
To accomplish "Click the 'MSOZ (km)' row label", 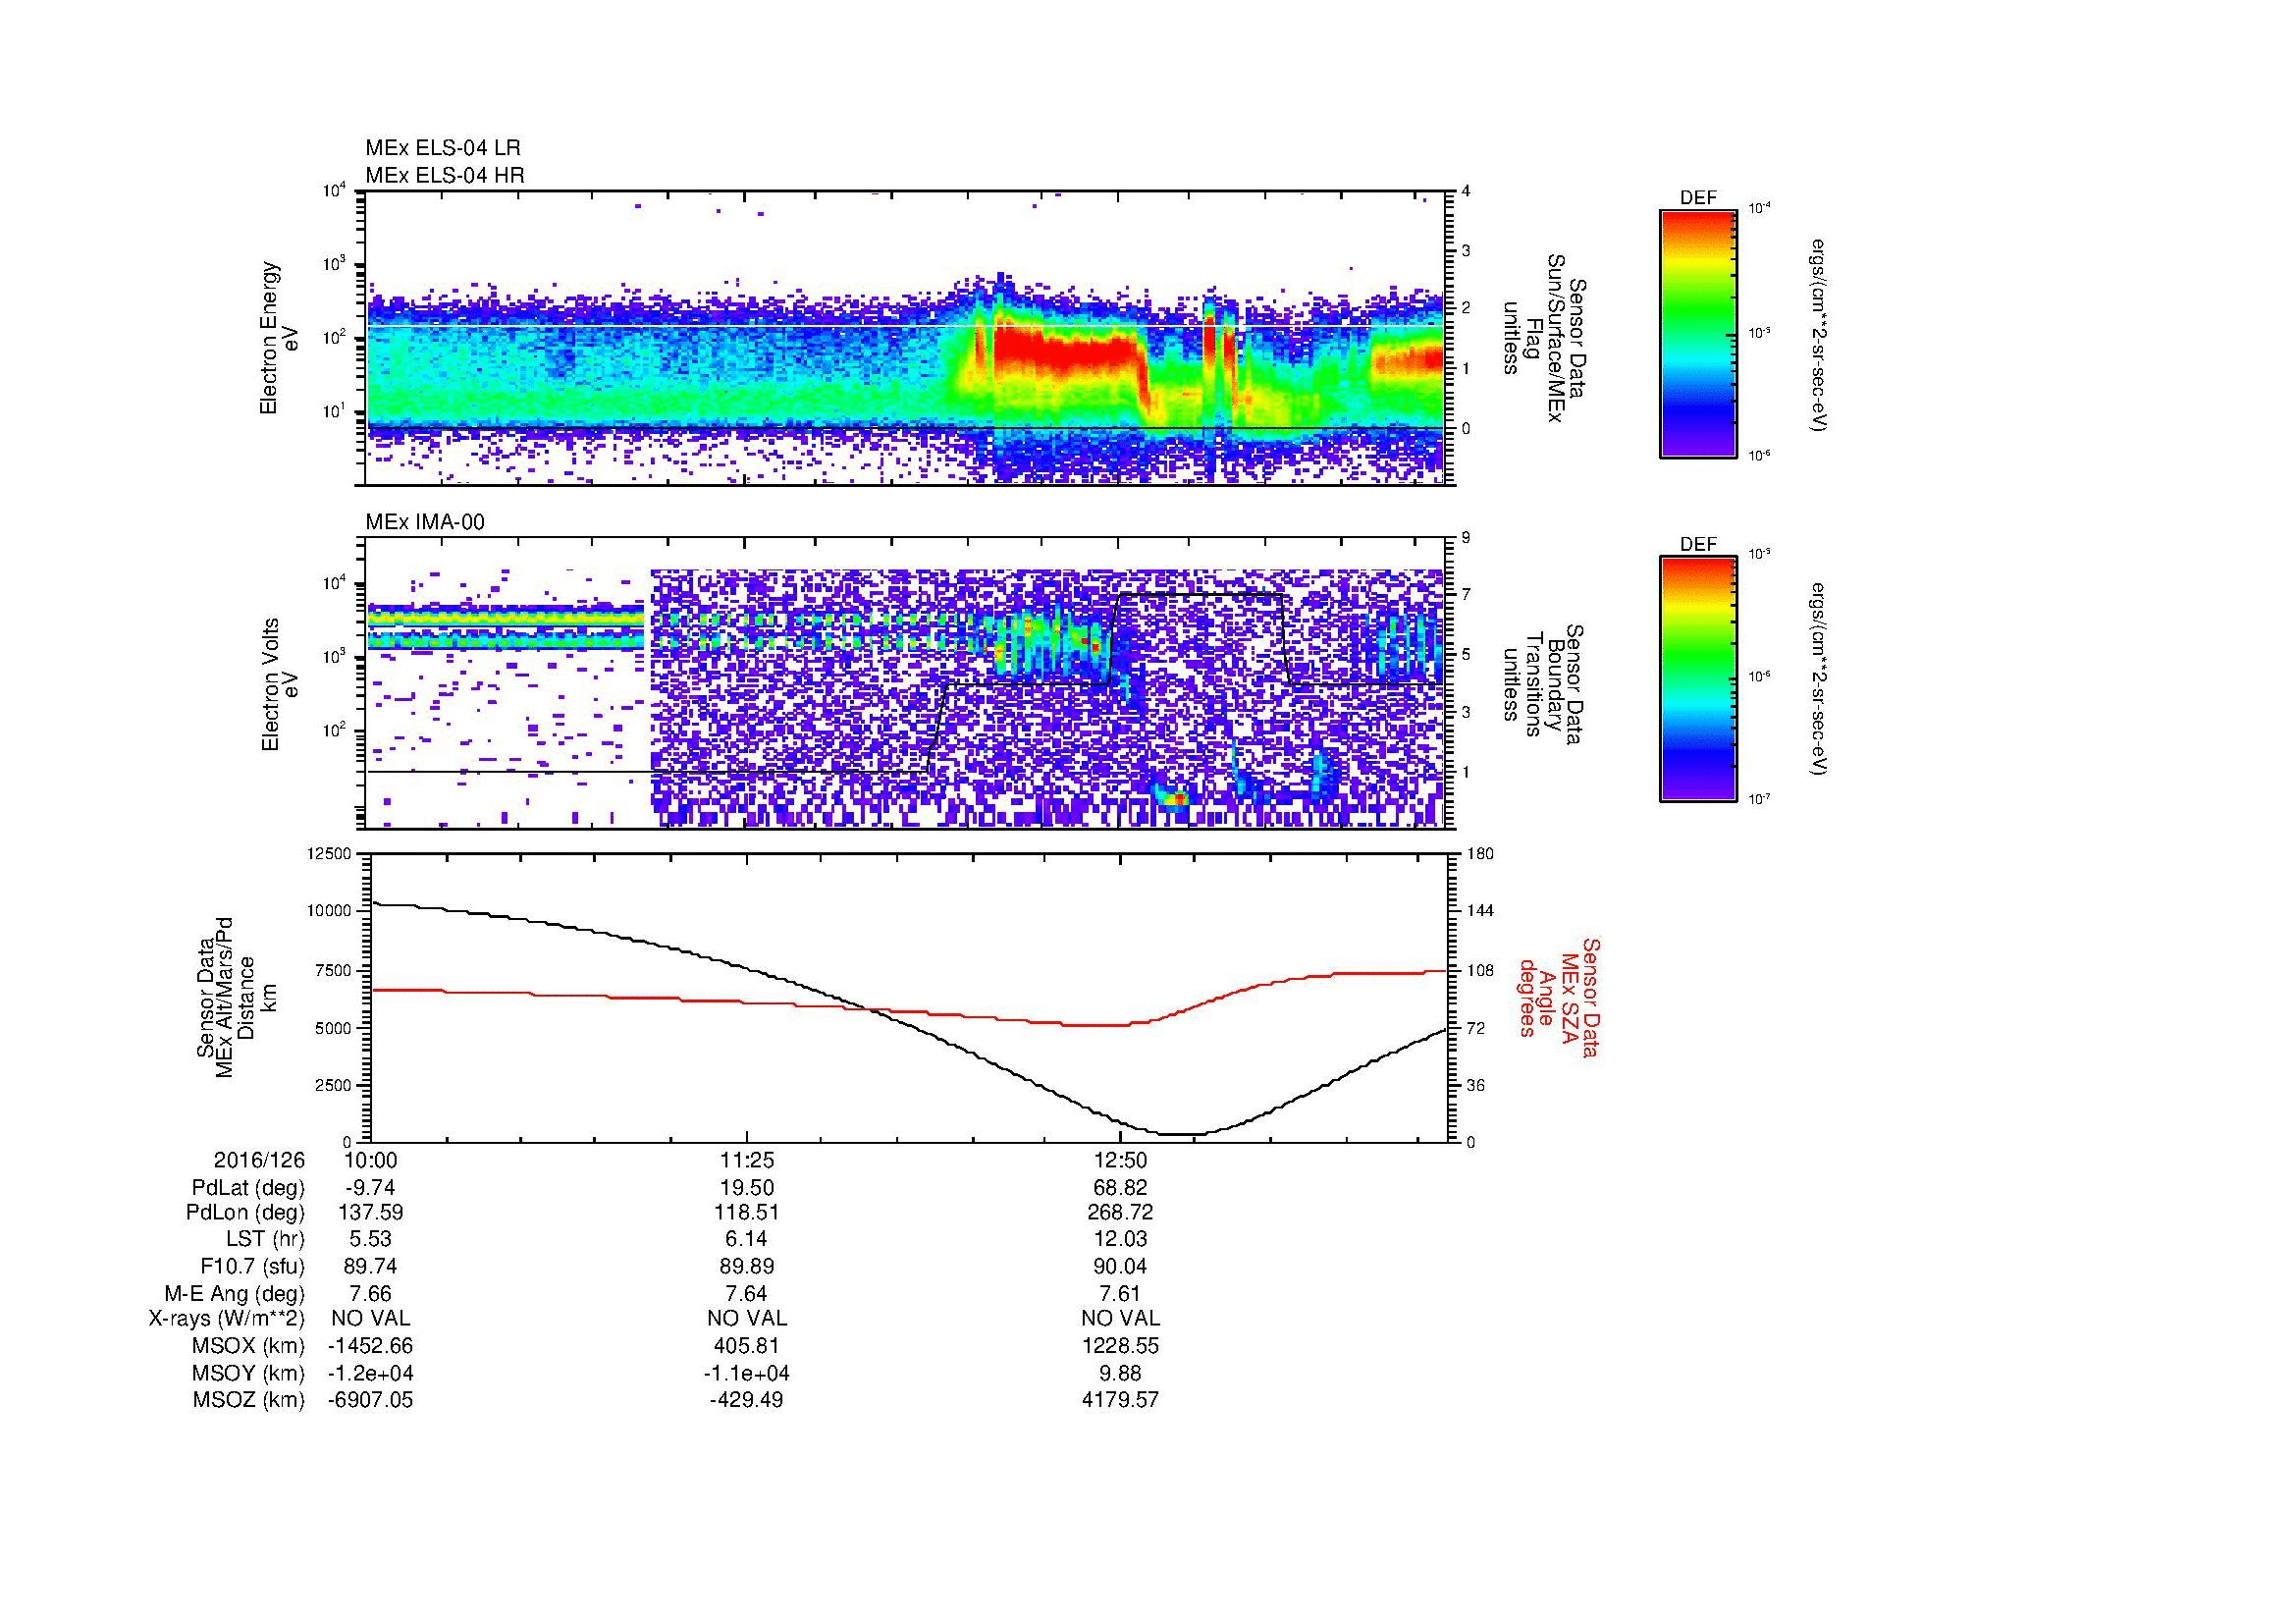I will pyautogui.click(x=249, y=1400).
